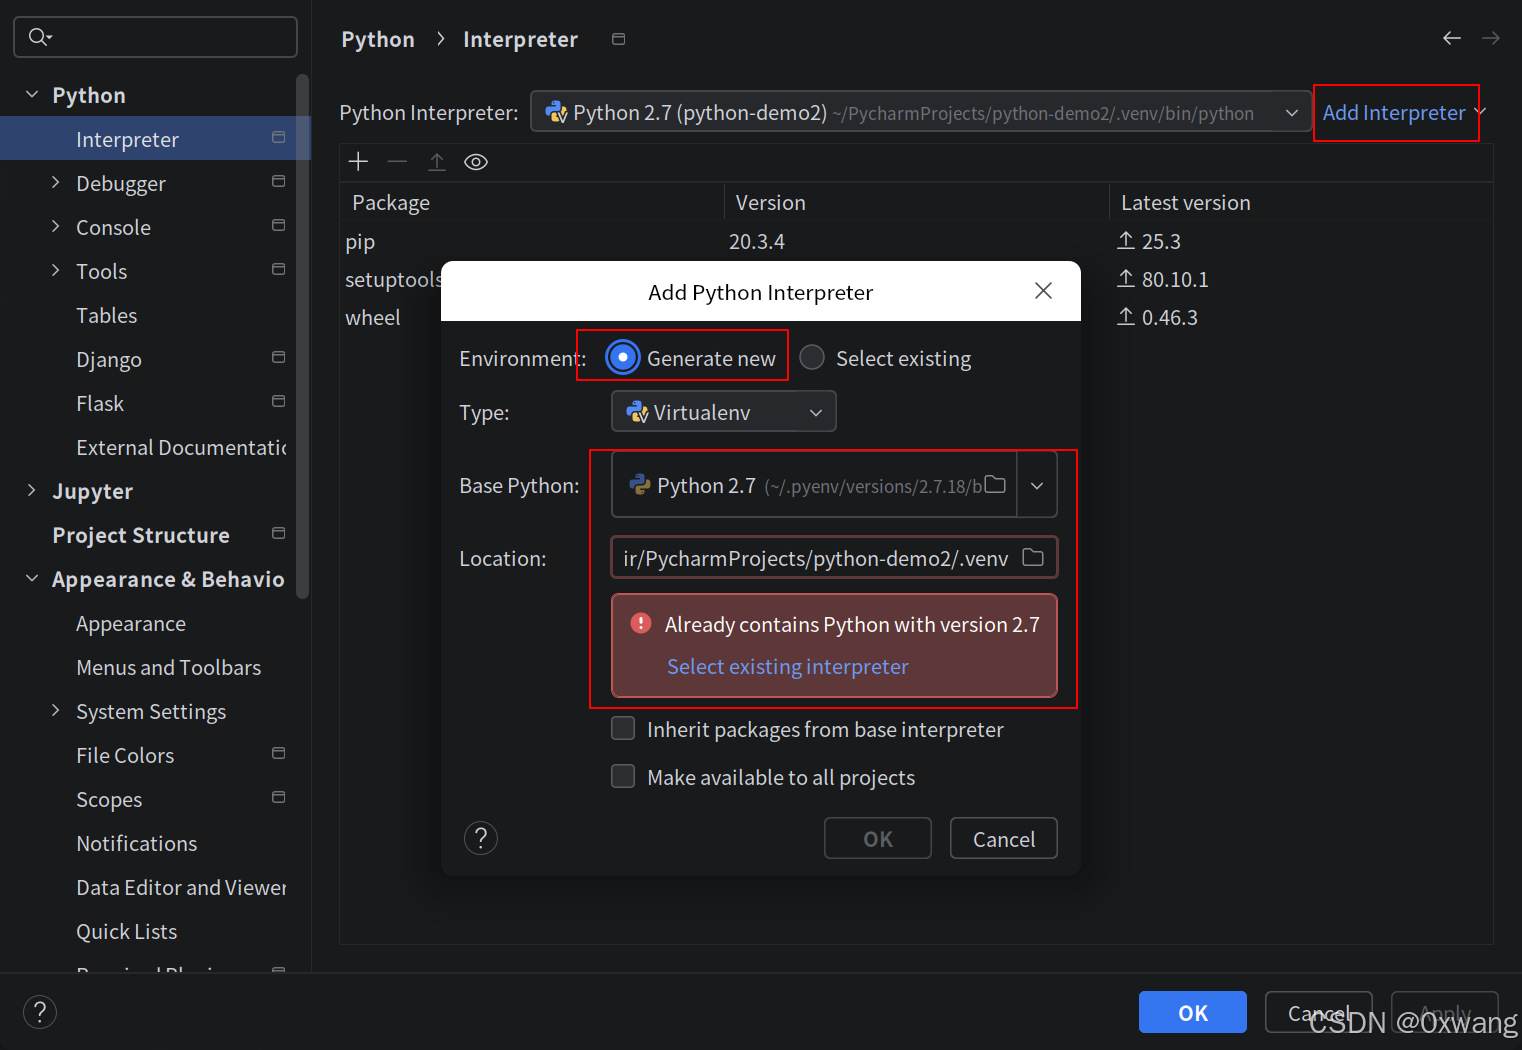
Task: Click the project icon beside Debugger in sidebar
Action: [279, 182]
